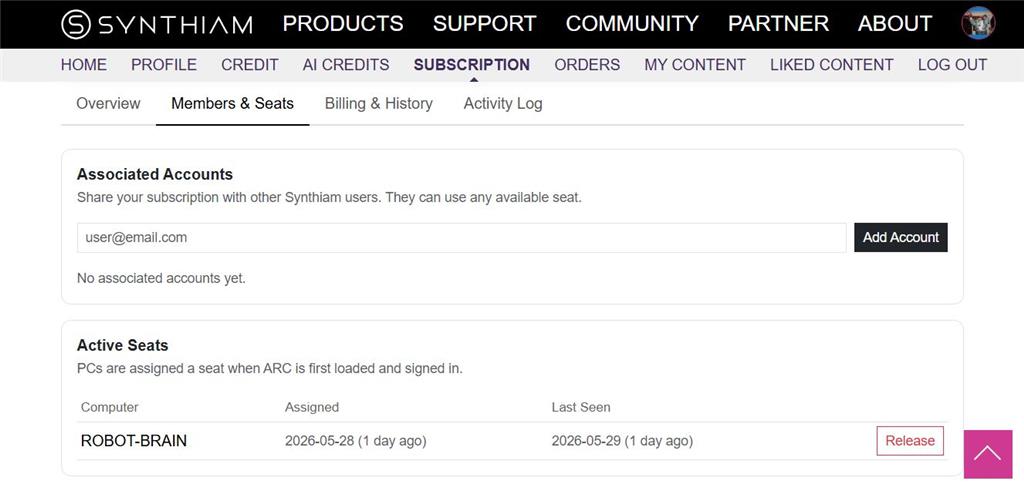The height and width of the screenshot is (497, 1024).
Task: Open LIKED CONTENT page
Action: pyautogui.click(x=831, y=65)
